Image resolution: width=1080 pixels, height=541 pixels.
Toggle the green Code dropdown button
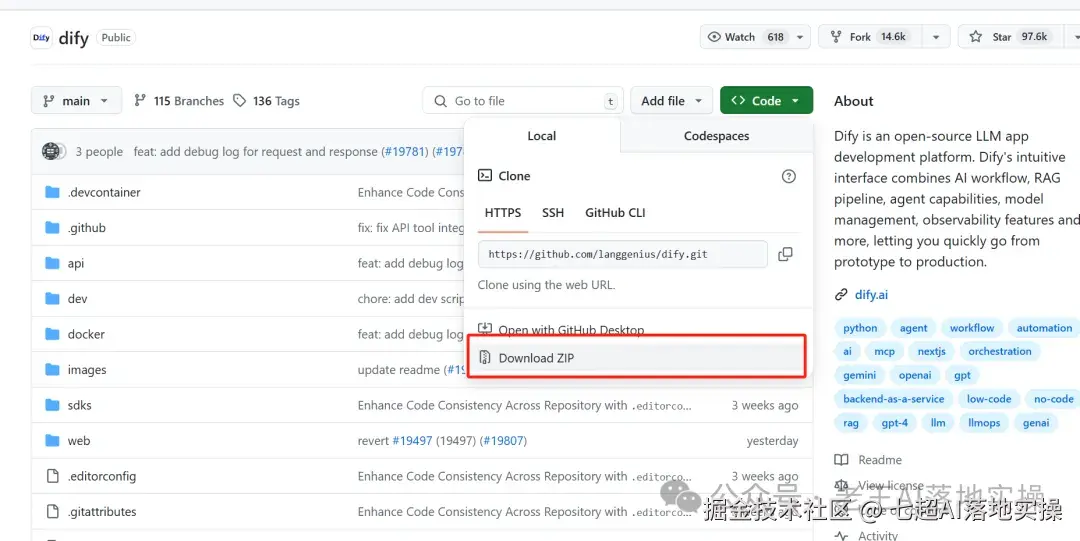pos(767,101)
